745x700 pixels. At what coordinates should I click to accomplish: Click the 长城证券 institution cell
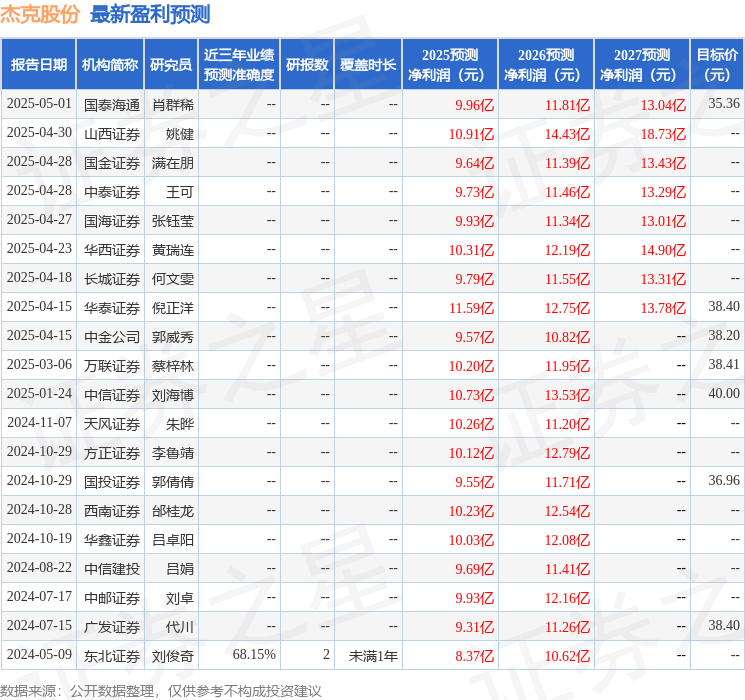point(112,279)
